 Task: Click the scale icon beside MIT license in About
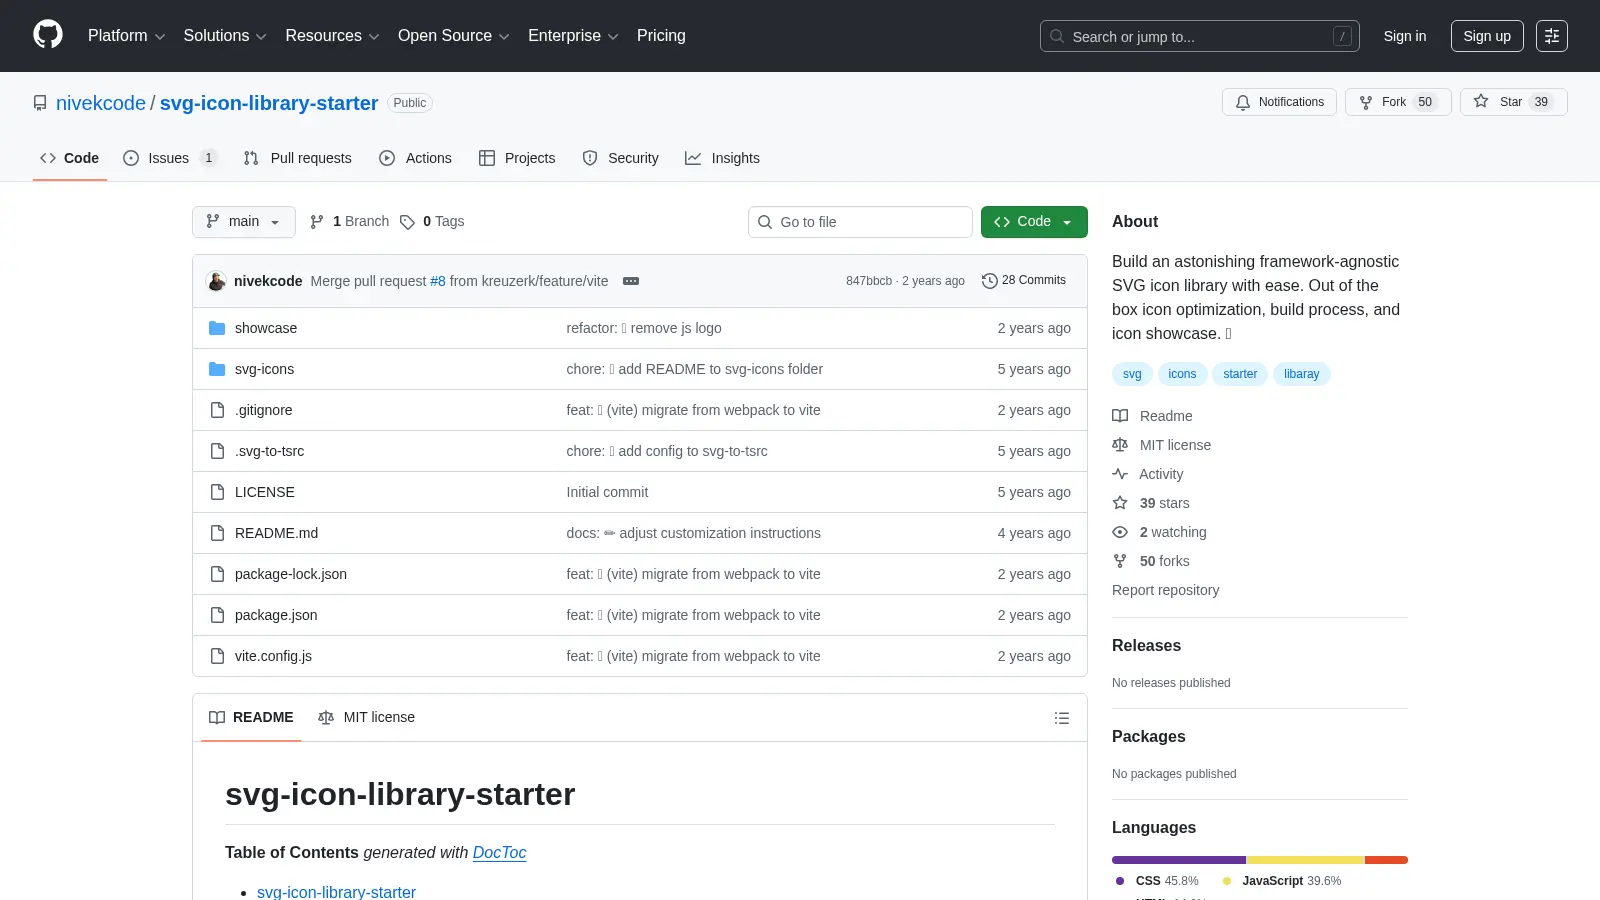[x=1120, y=445]
